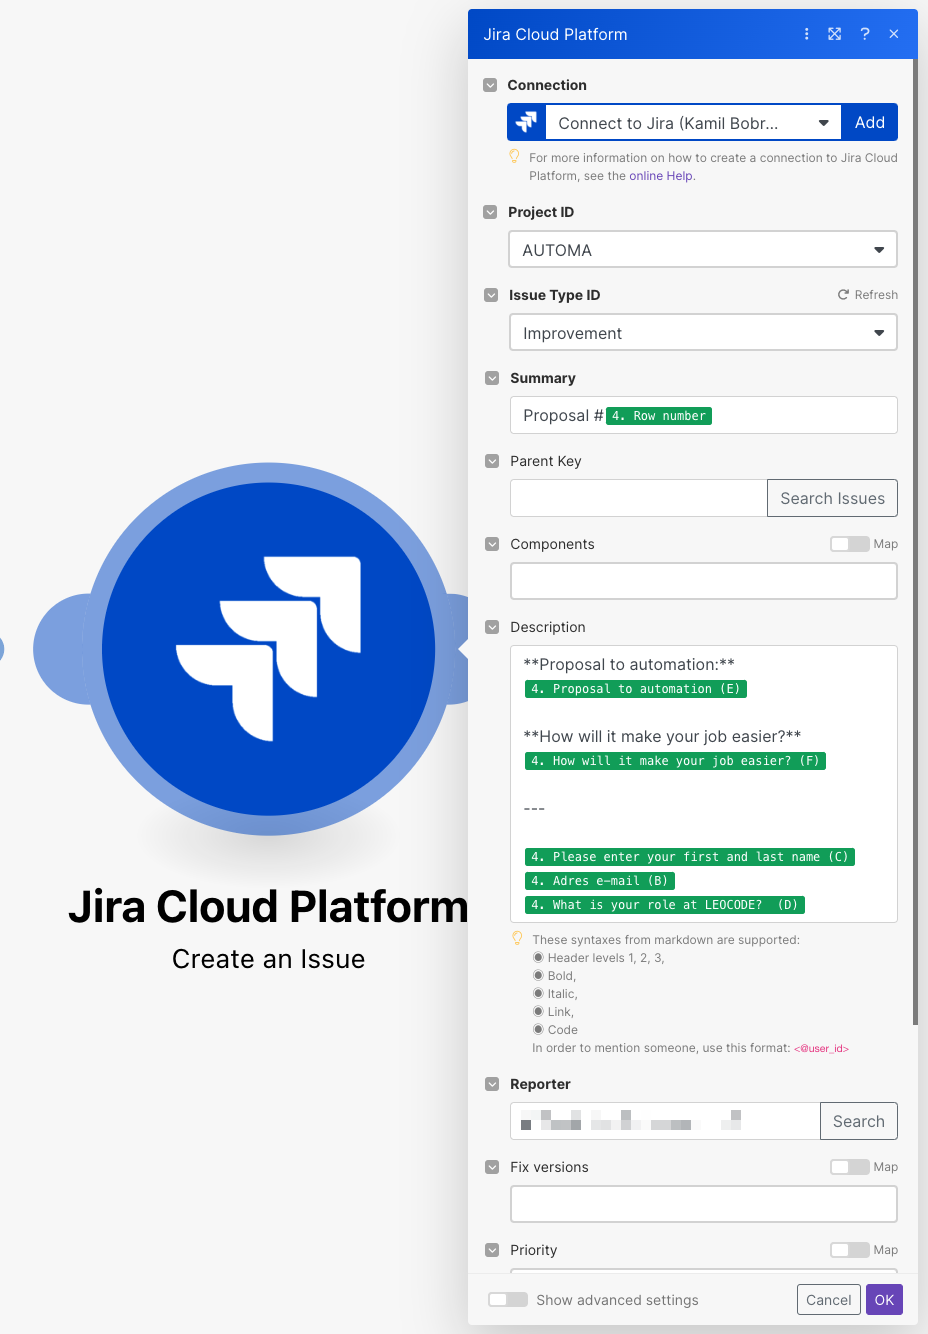Turn on Show advanced settings toggle
The height and width of the screenshot is (1334, 928).
[508, 1300]
